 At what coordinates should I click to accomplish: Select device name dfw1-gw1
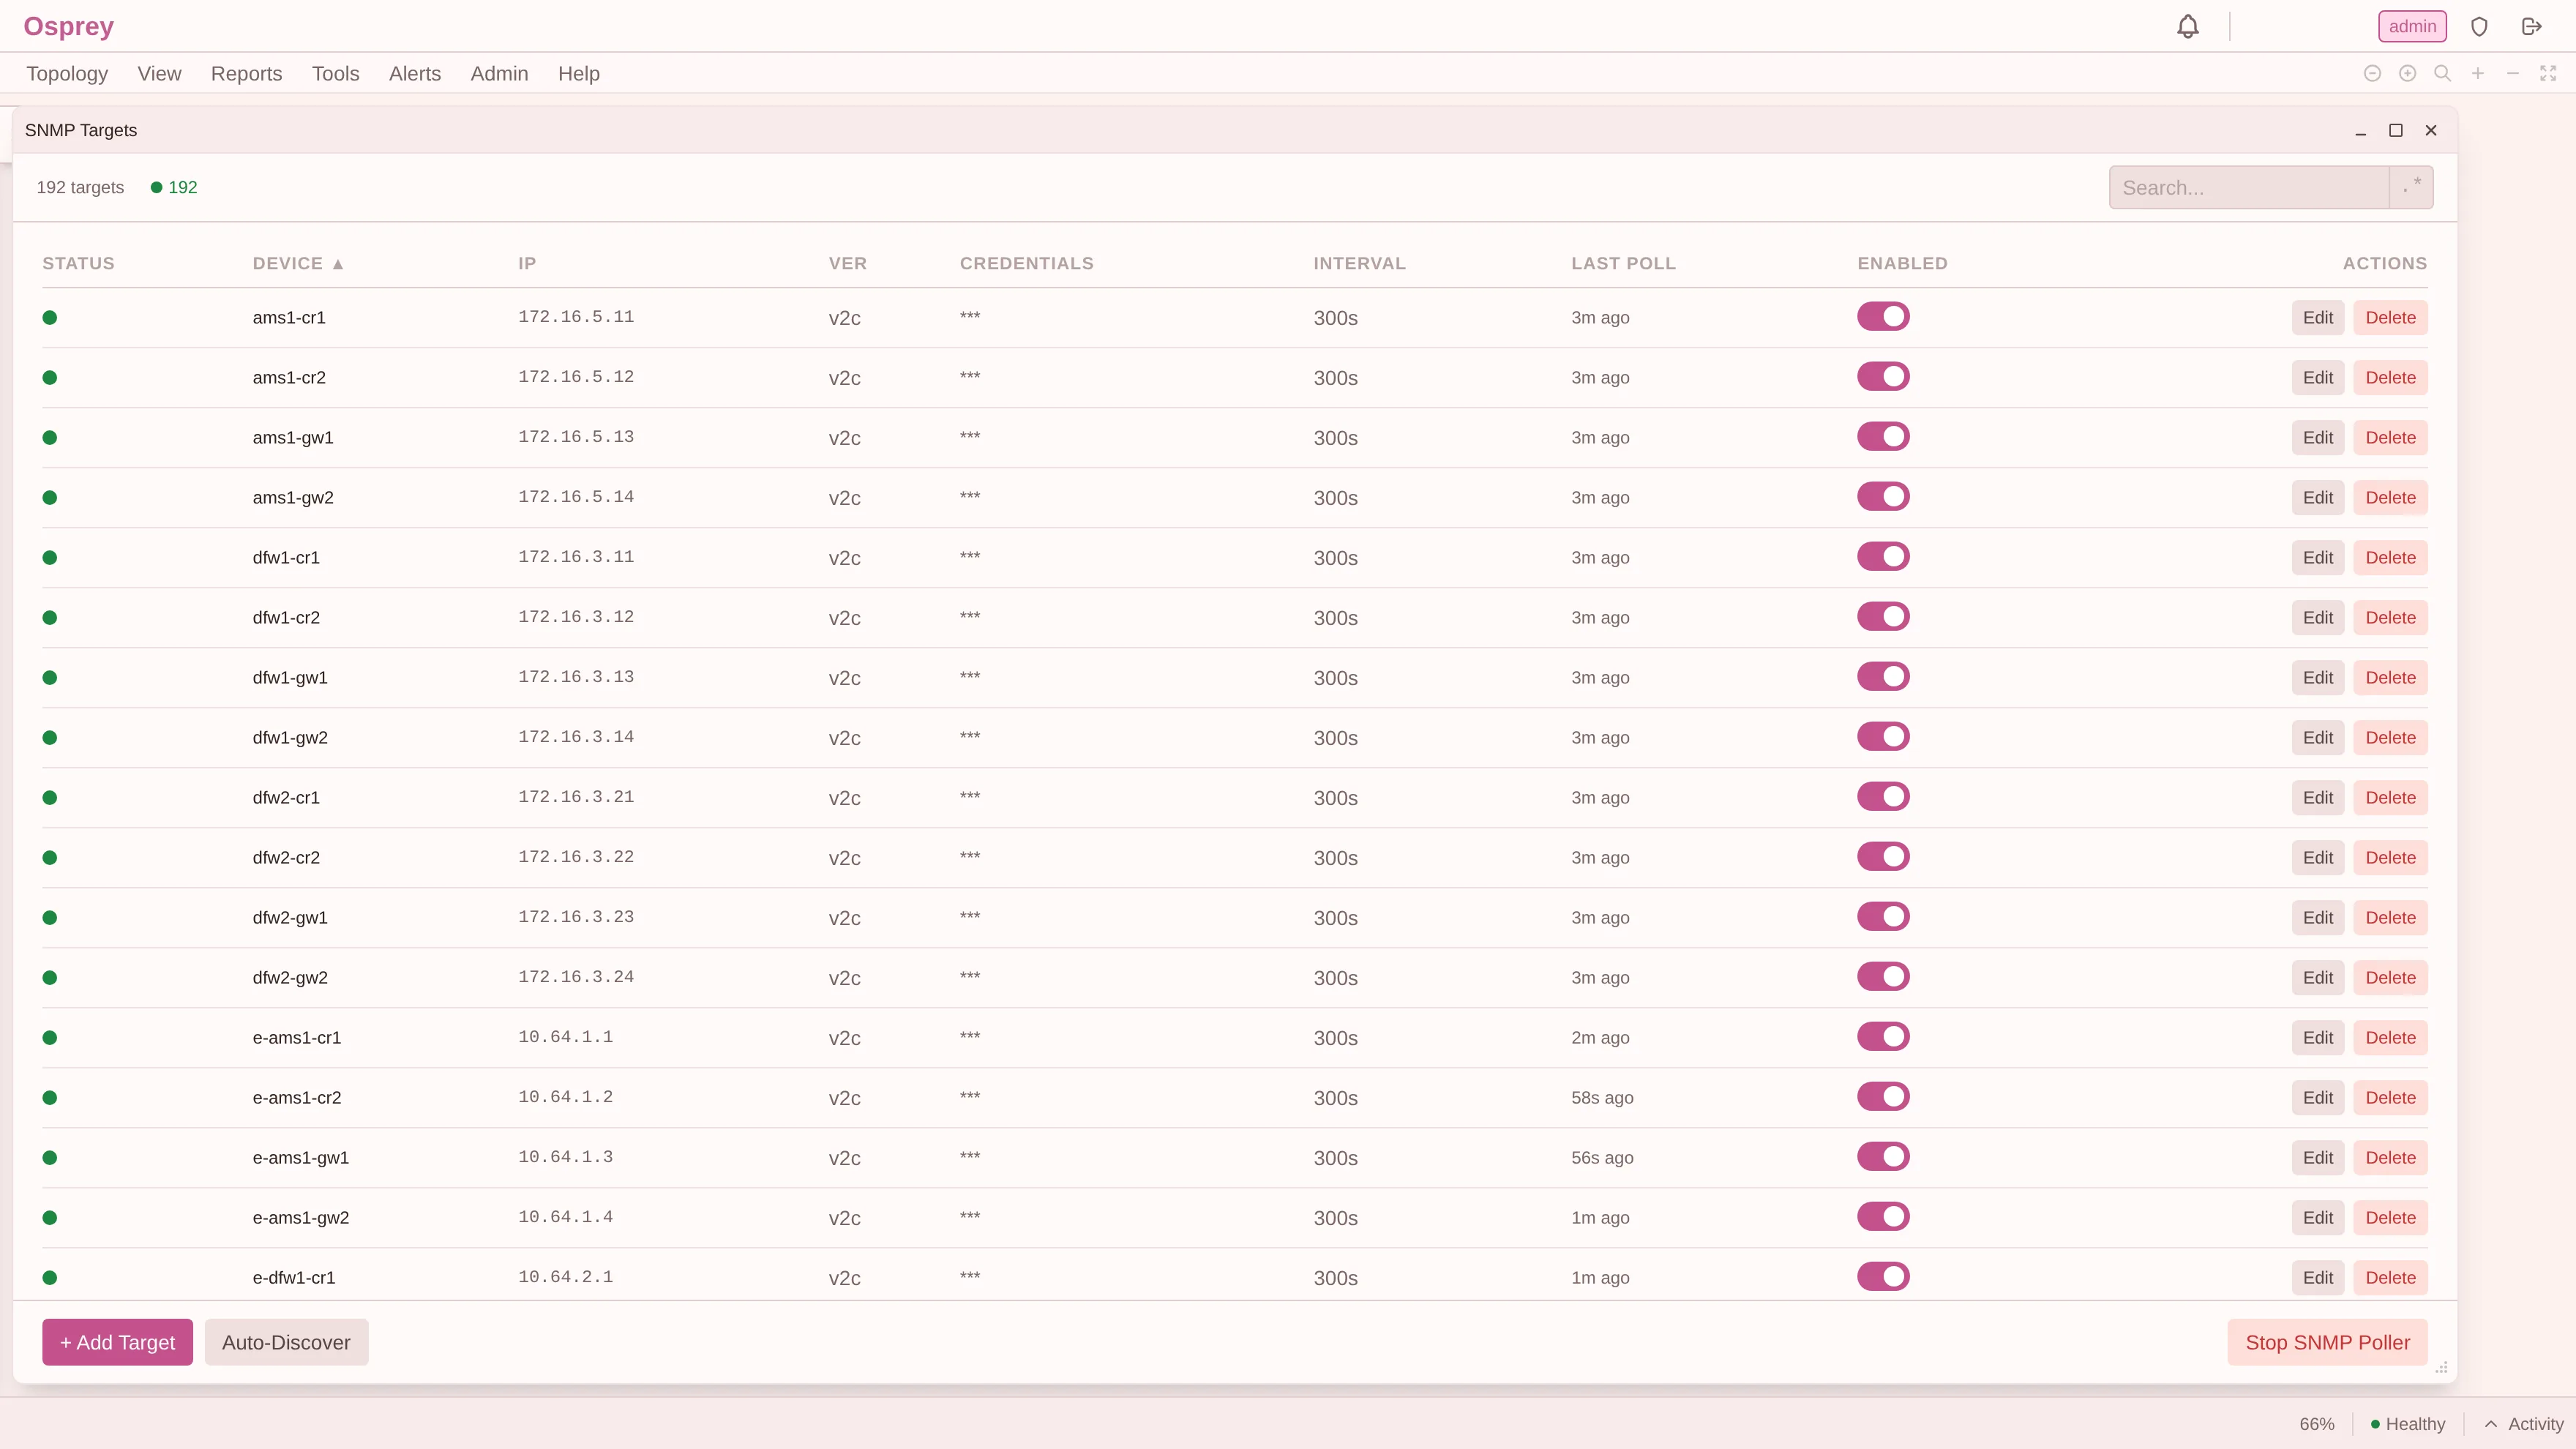290,678
